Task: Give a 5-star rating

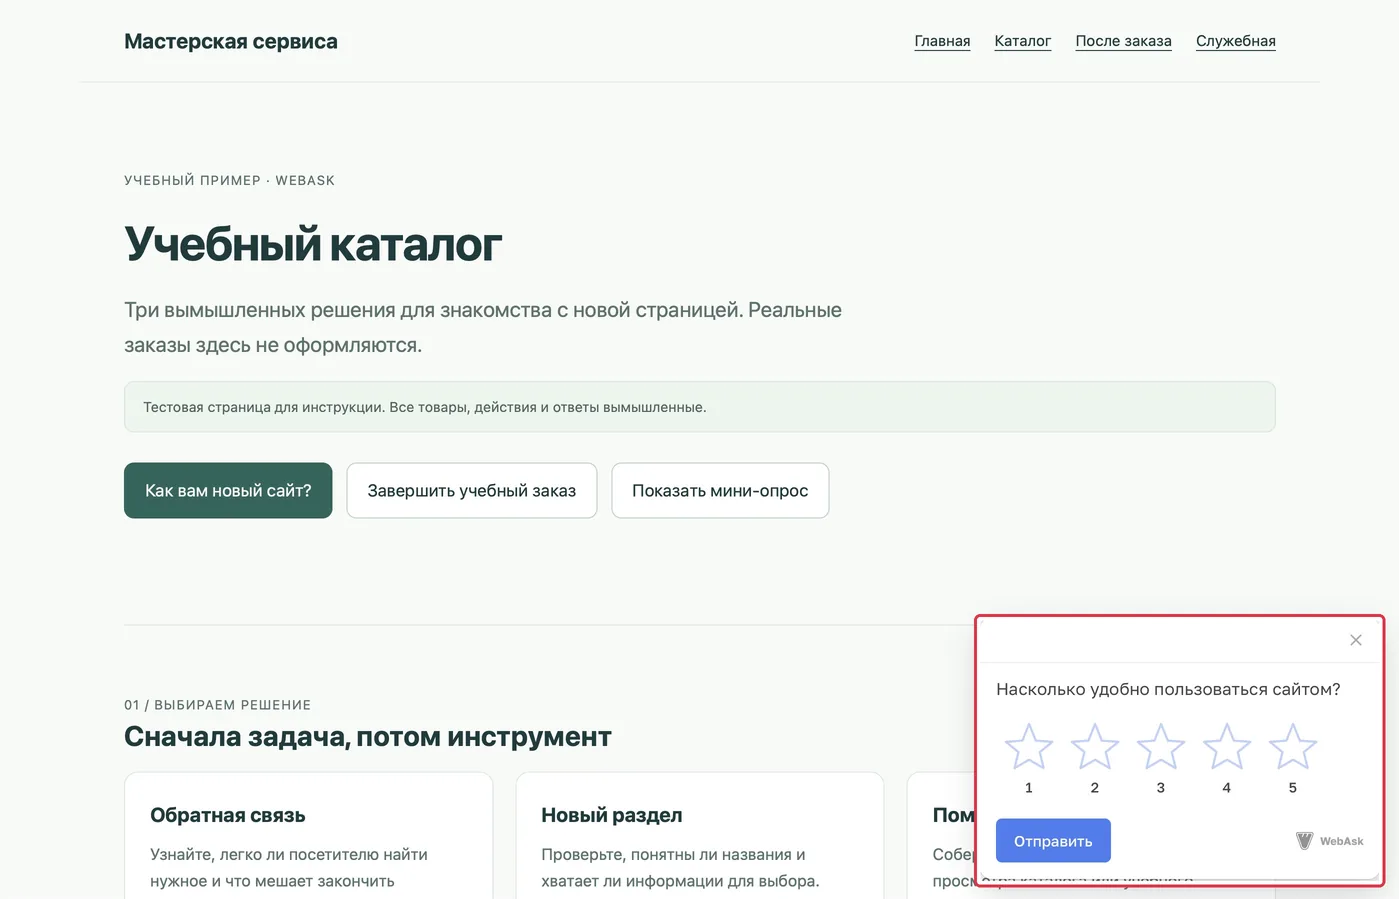Action: 1292,747
